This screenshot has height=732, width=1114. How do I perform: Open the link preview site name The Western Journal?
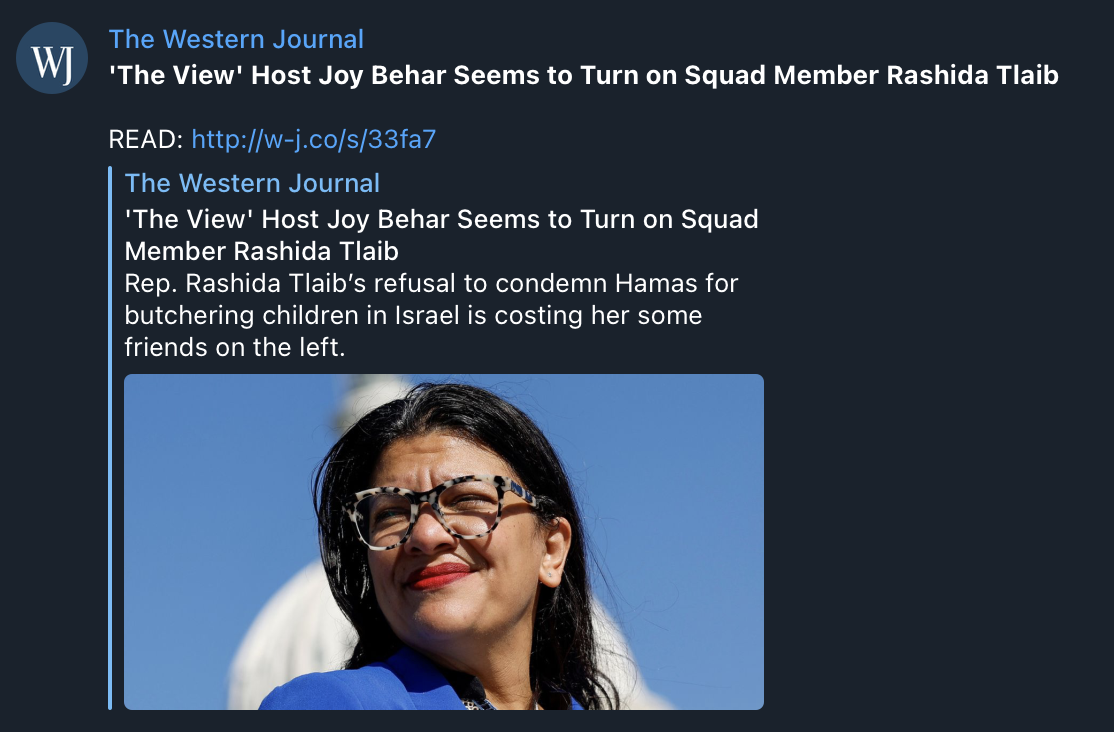(252, 183)
